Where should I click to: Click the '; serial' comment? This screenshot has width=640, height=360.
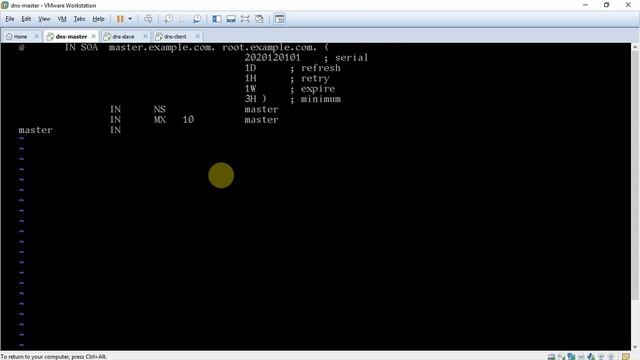click(346, 58)
